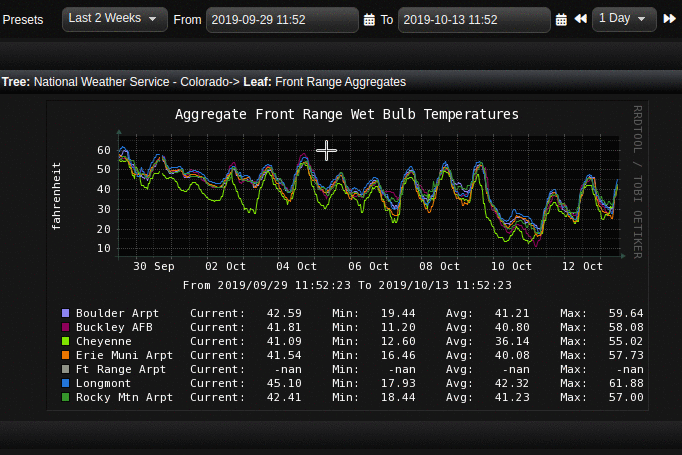The height and width of the screenshot is (455, 682).
Task: Click Cheyenne avg value 36.14
Action: pos(512,341)
